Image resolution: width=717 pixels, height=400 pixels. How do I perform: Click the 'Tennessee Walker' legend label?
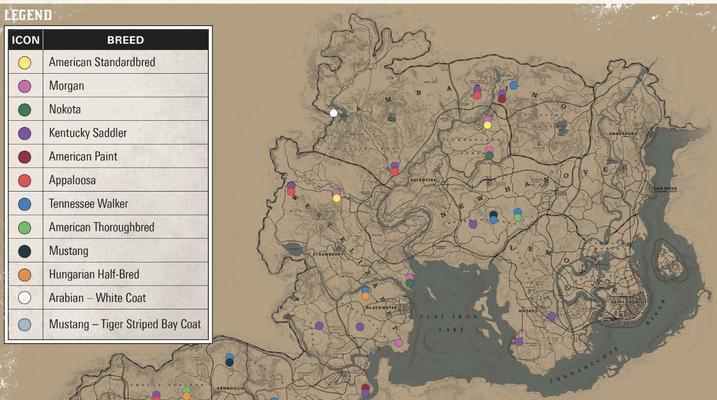coord(88,203)
